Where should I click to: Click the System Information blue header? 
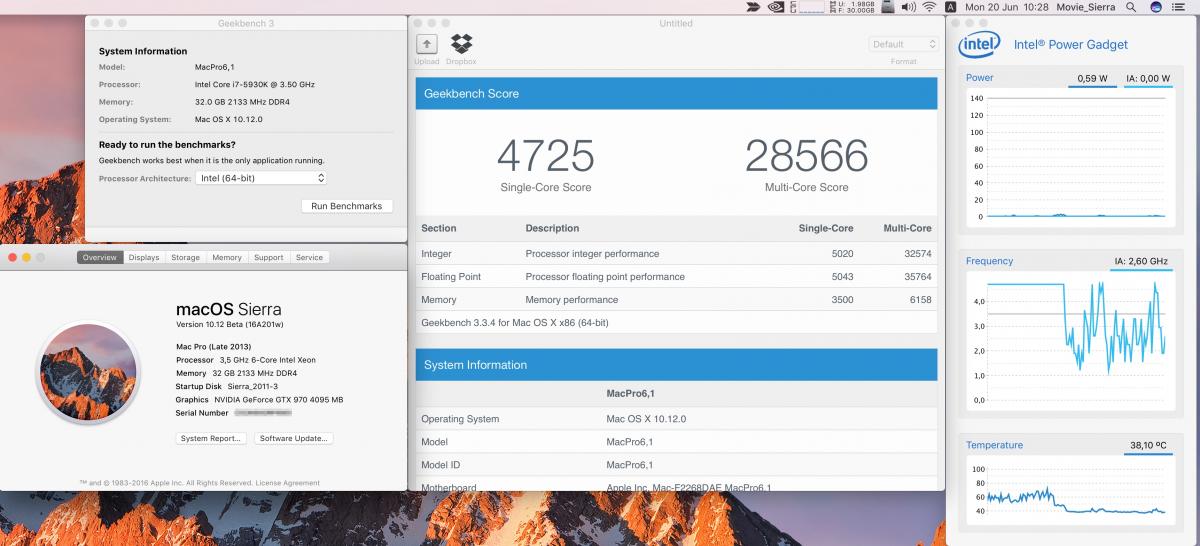point(677,365)
